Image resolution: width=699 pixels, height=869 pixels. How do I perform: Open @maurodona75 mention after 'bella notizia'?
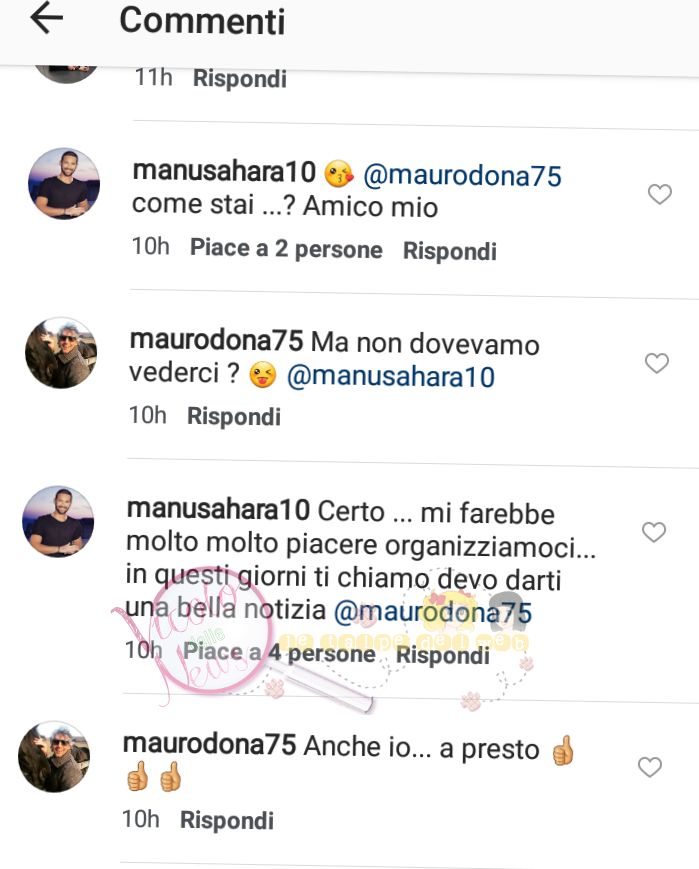[x=433, y=612]
